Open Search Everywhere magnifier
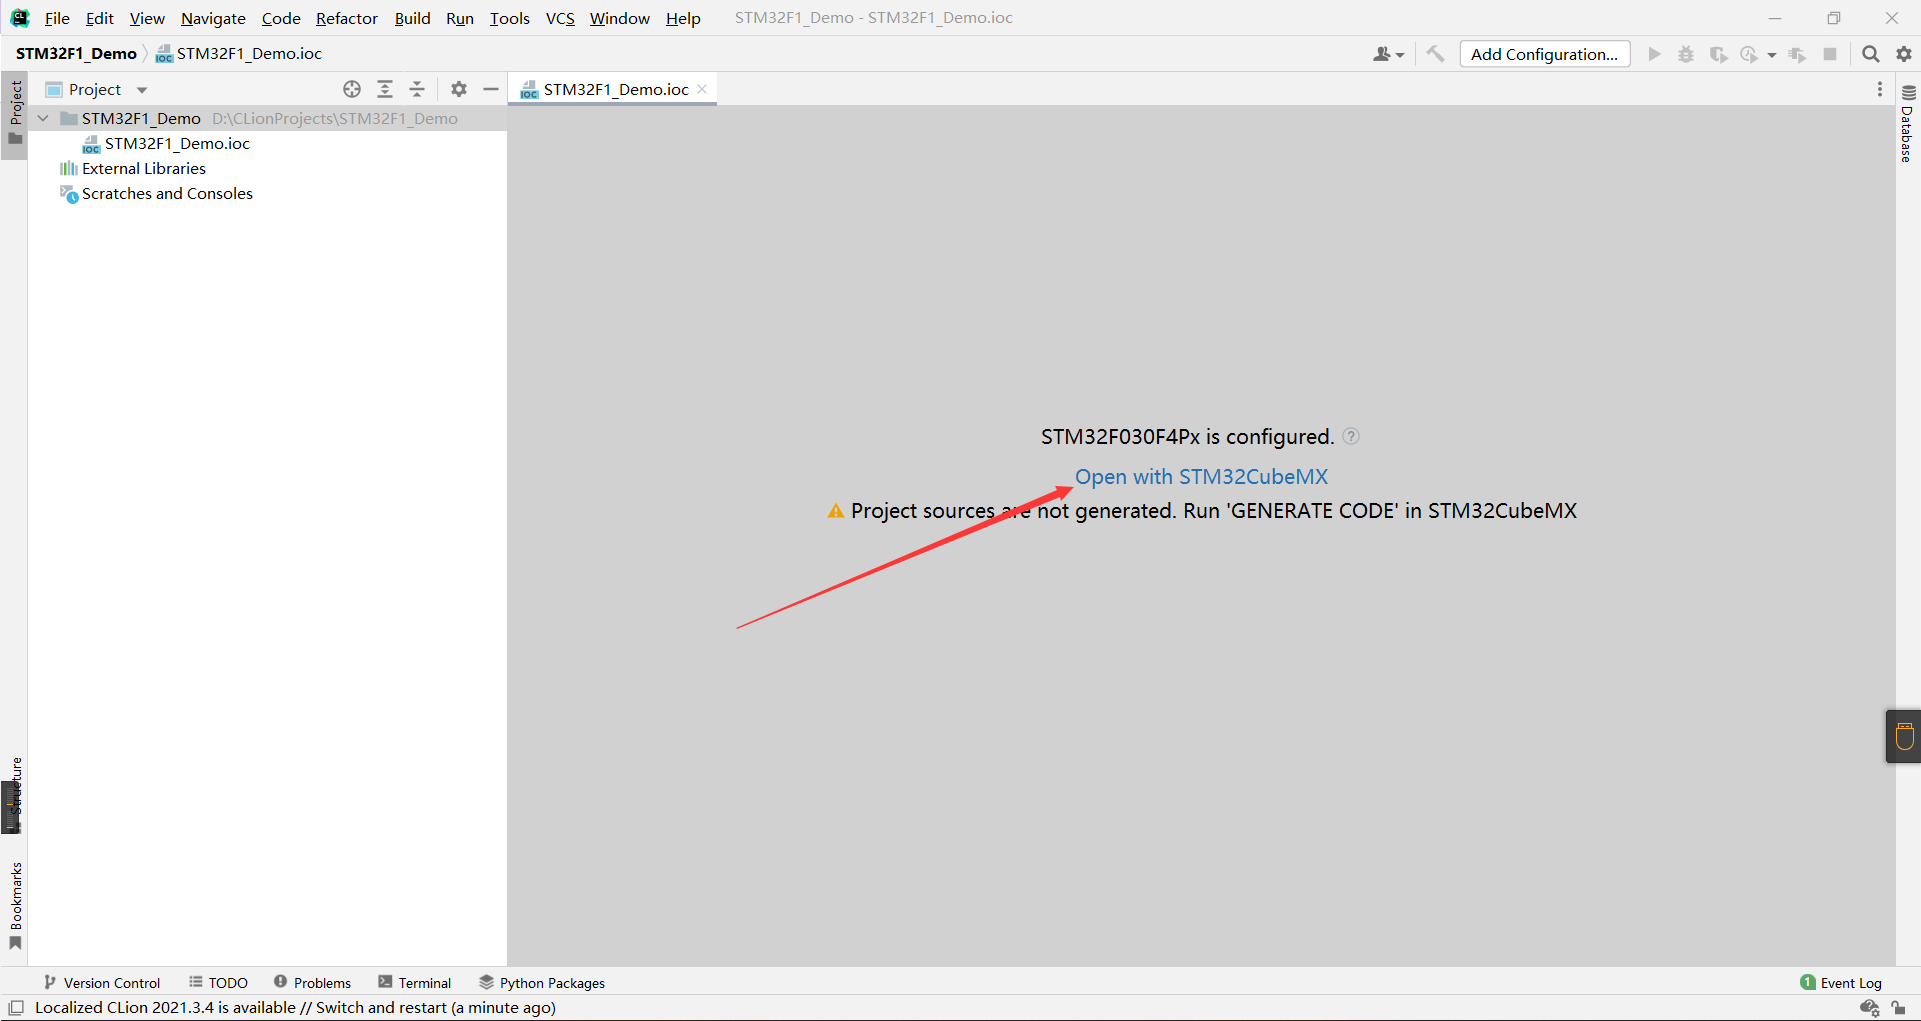 point(1871,54)
